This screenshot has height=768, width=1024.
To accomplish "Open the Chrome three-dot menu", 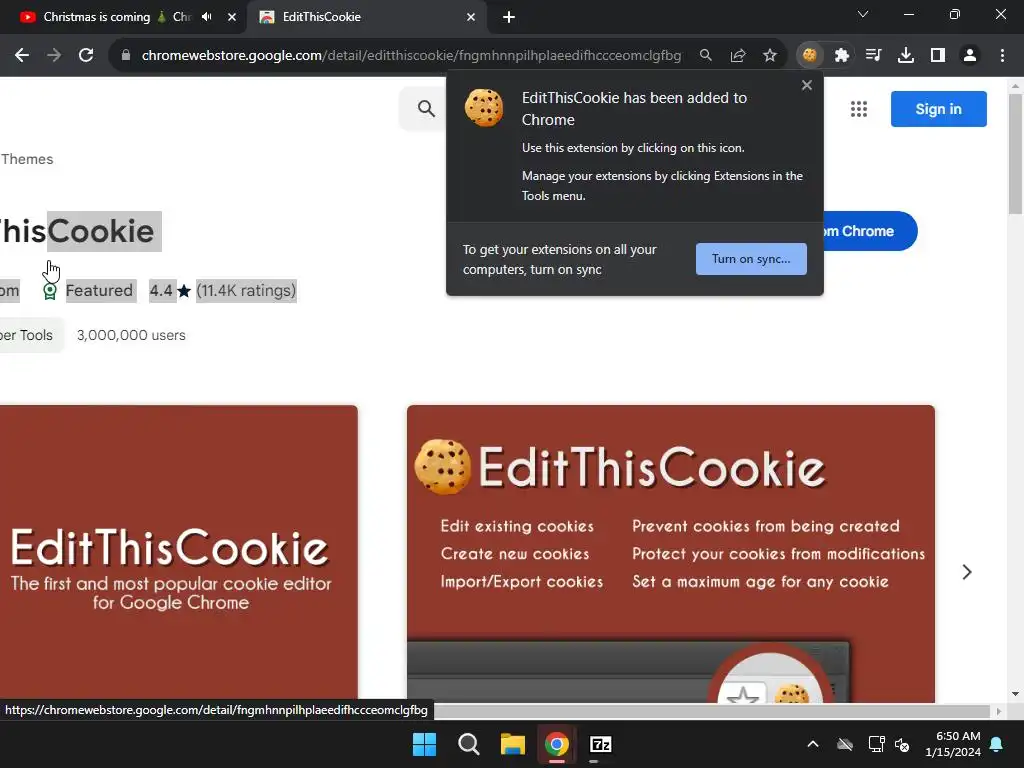I will click(x=1002, y=56).
